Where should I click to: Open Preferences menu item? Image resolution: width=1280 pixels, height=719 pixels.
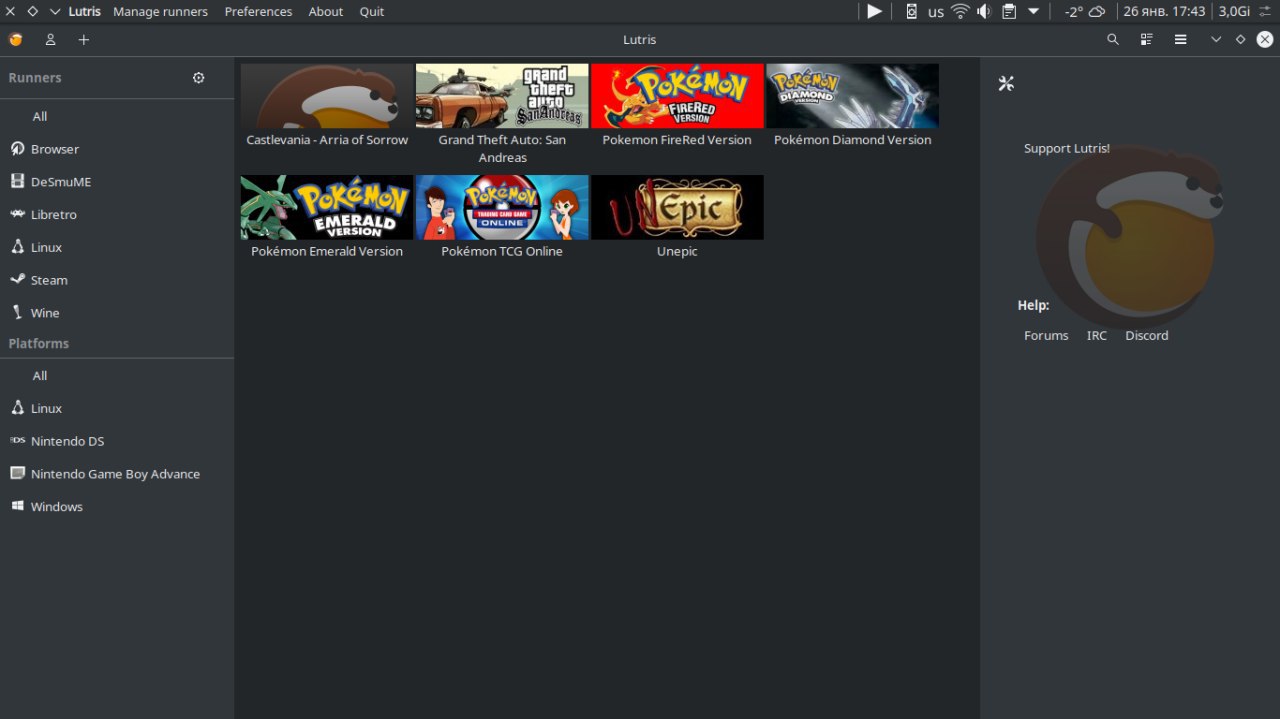point(258,12)
